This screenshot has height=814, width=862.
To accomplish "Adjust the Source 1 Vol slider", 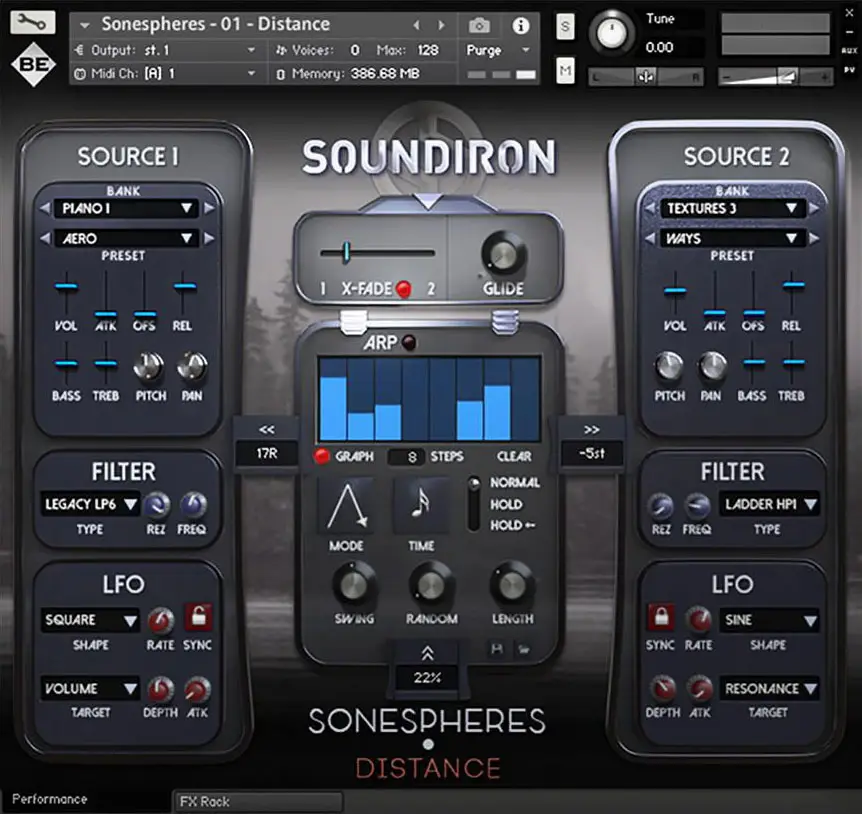I will coord(66,286).
